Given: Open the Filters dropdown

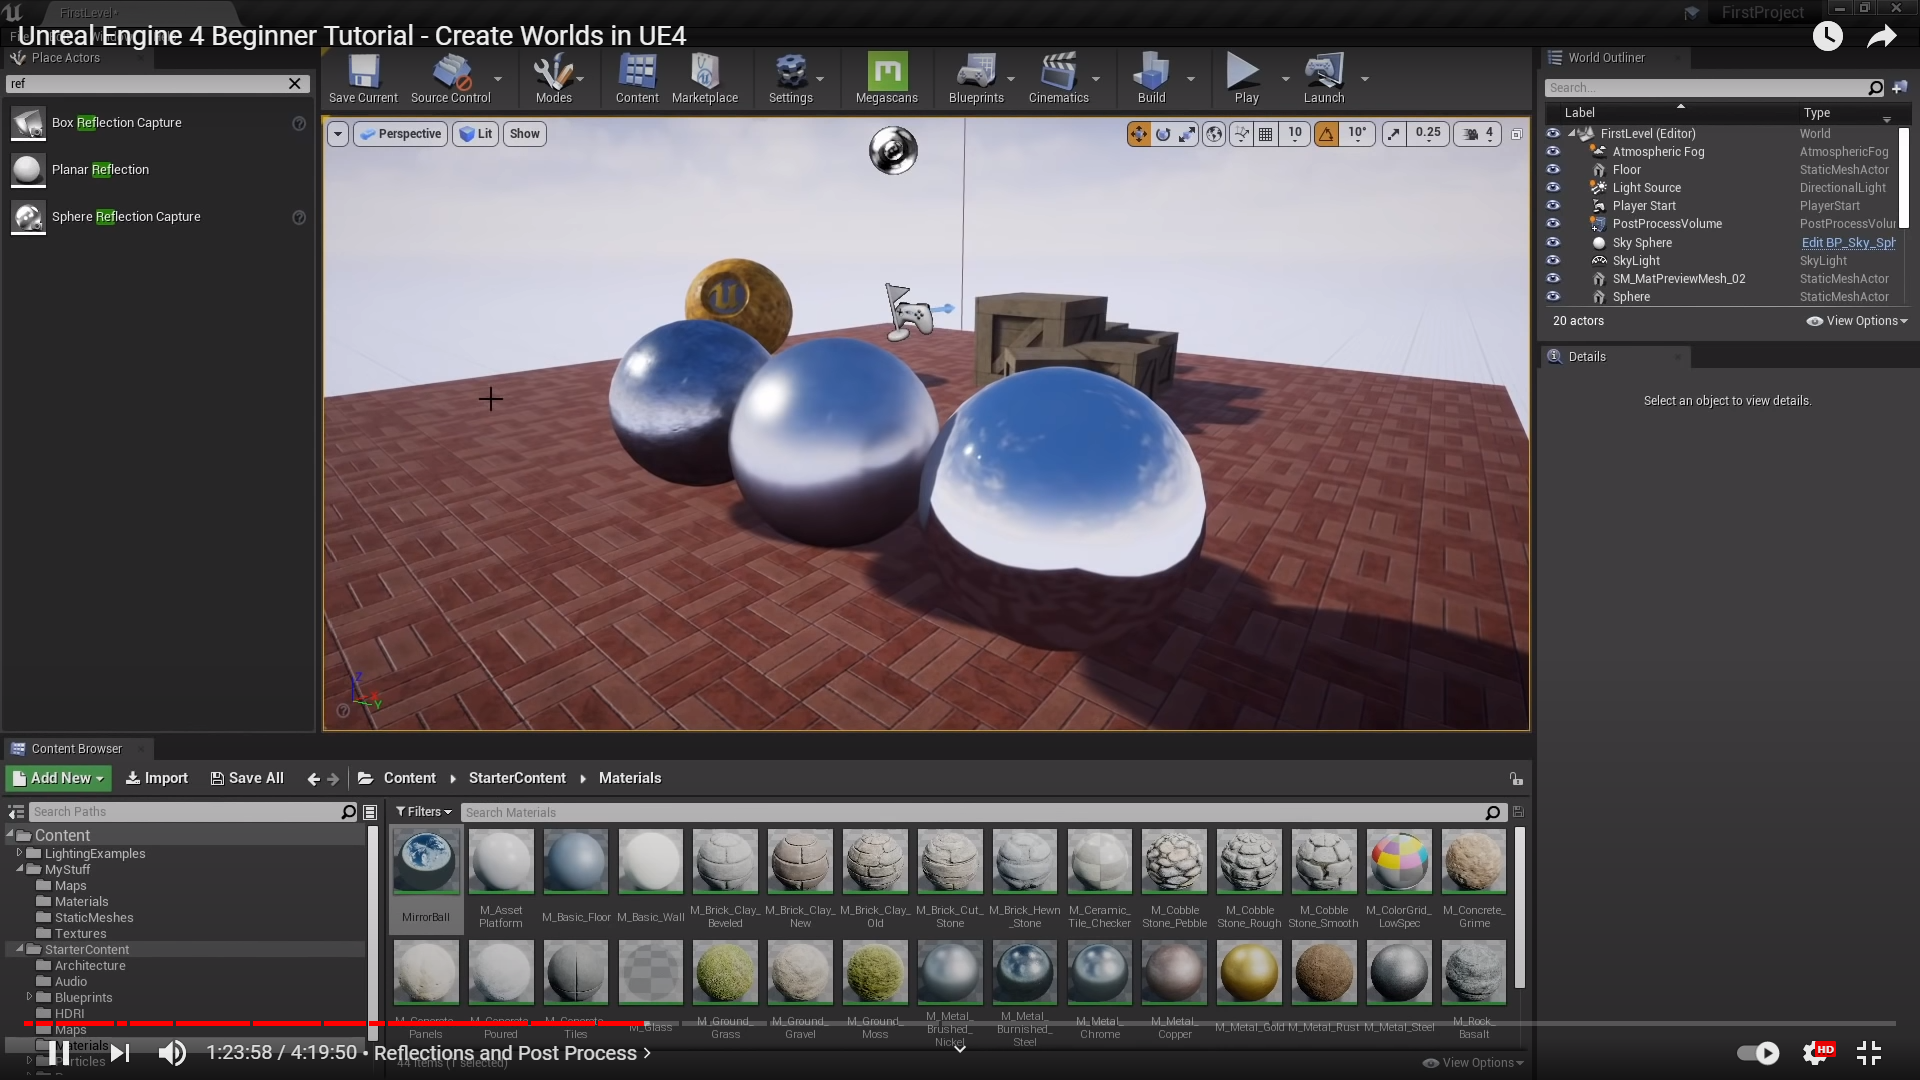Looking at the screenshot, I should point(423,812).
